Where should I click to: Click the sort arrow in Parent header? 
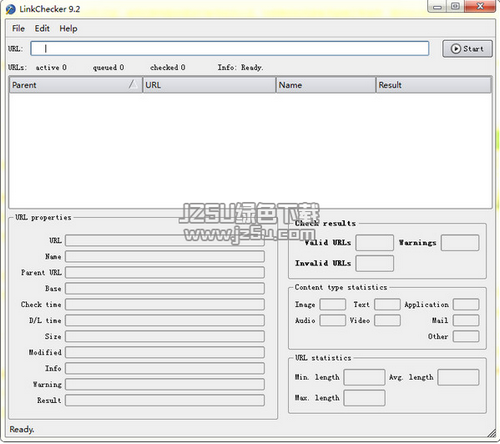pos(133,84)
